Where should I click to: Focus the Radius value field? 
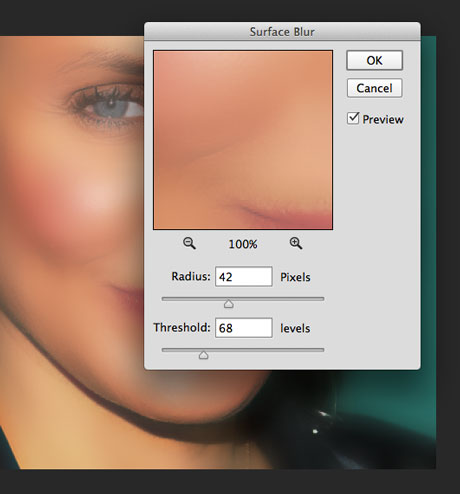(x=244, y=277)
